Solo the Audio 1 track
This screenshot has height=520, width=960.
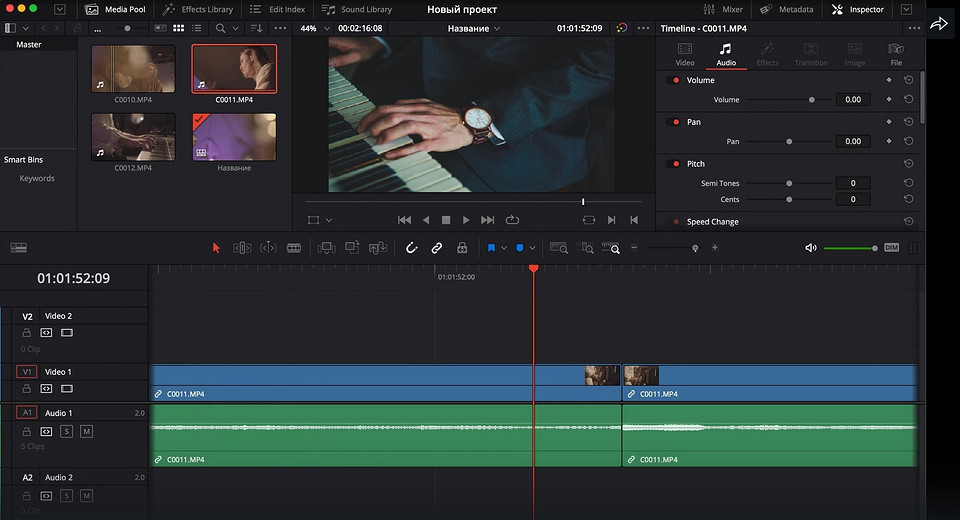pos(67,431)
